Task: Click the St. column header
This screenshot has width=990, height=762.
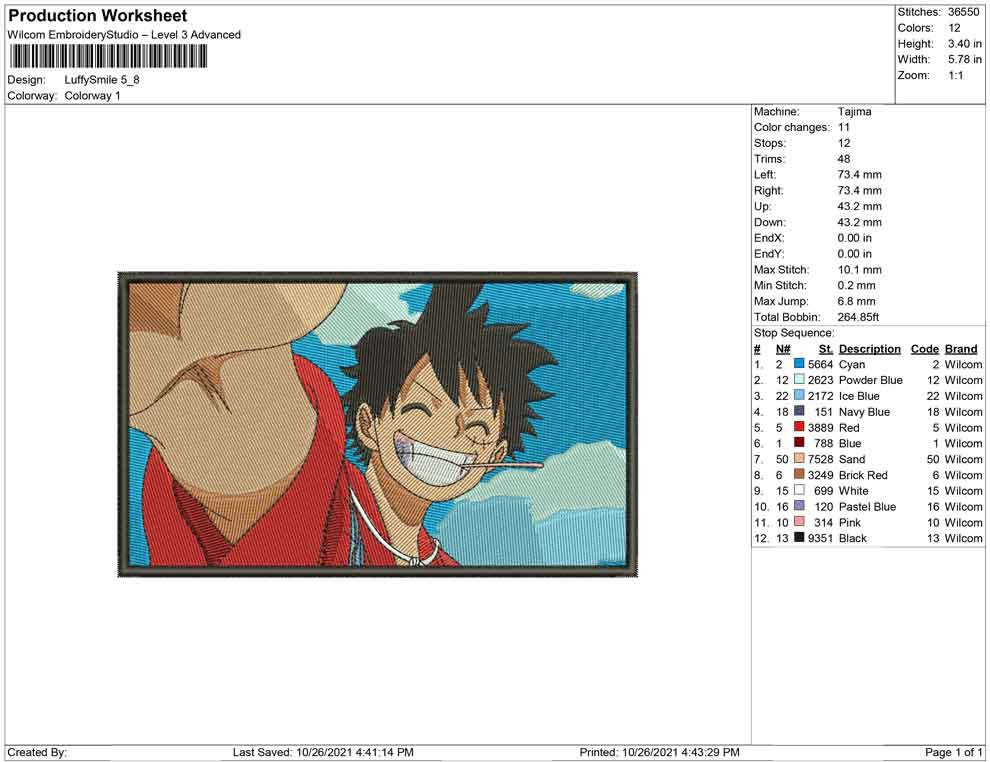Action: [x=826, y=349]
